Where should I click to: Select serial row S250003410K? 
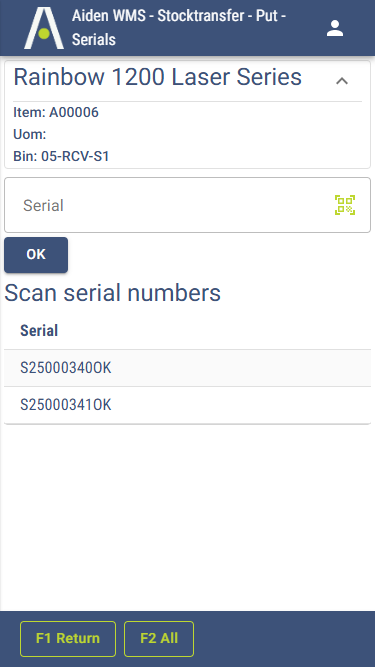[188, 405]
